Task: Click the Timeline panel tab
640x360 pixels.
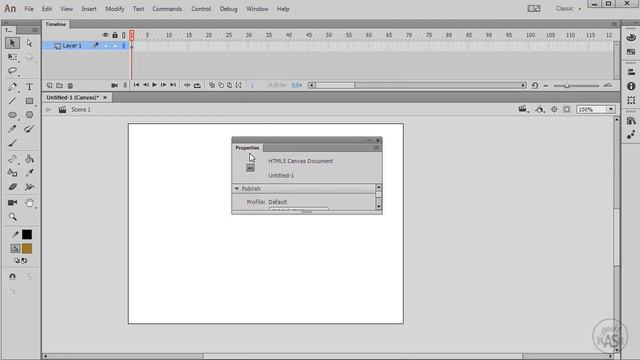Action: (x=56, y=24)
